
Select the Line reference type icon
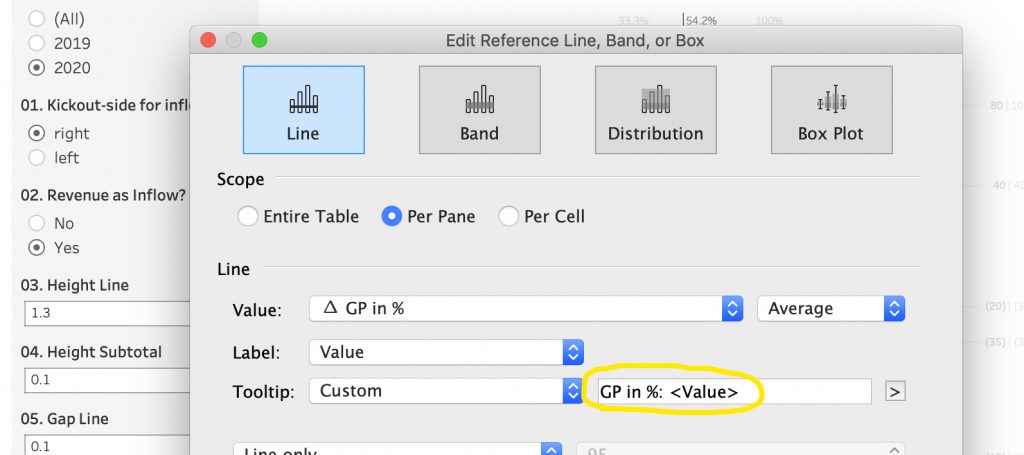pos(304,110)
